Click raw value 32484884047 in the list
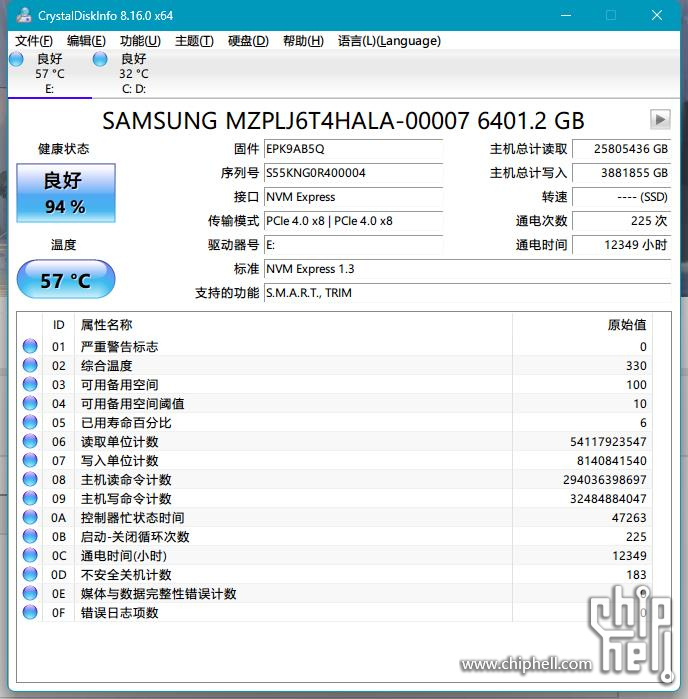This screenshot has height=699, width=688. [608, 498]
